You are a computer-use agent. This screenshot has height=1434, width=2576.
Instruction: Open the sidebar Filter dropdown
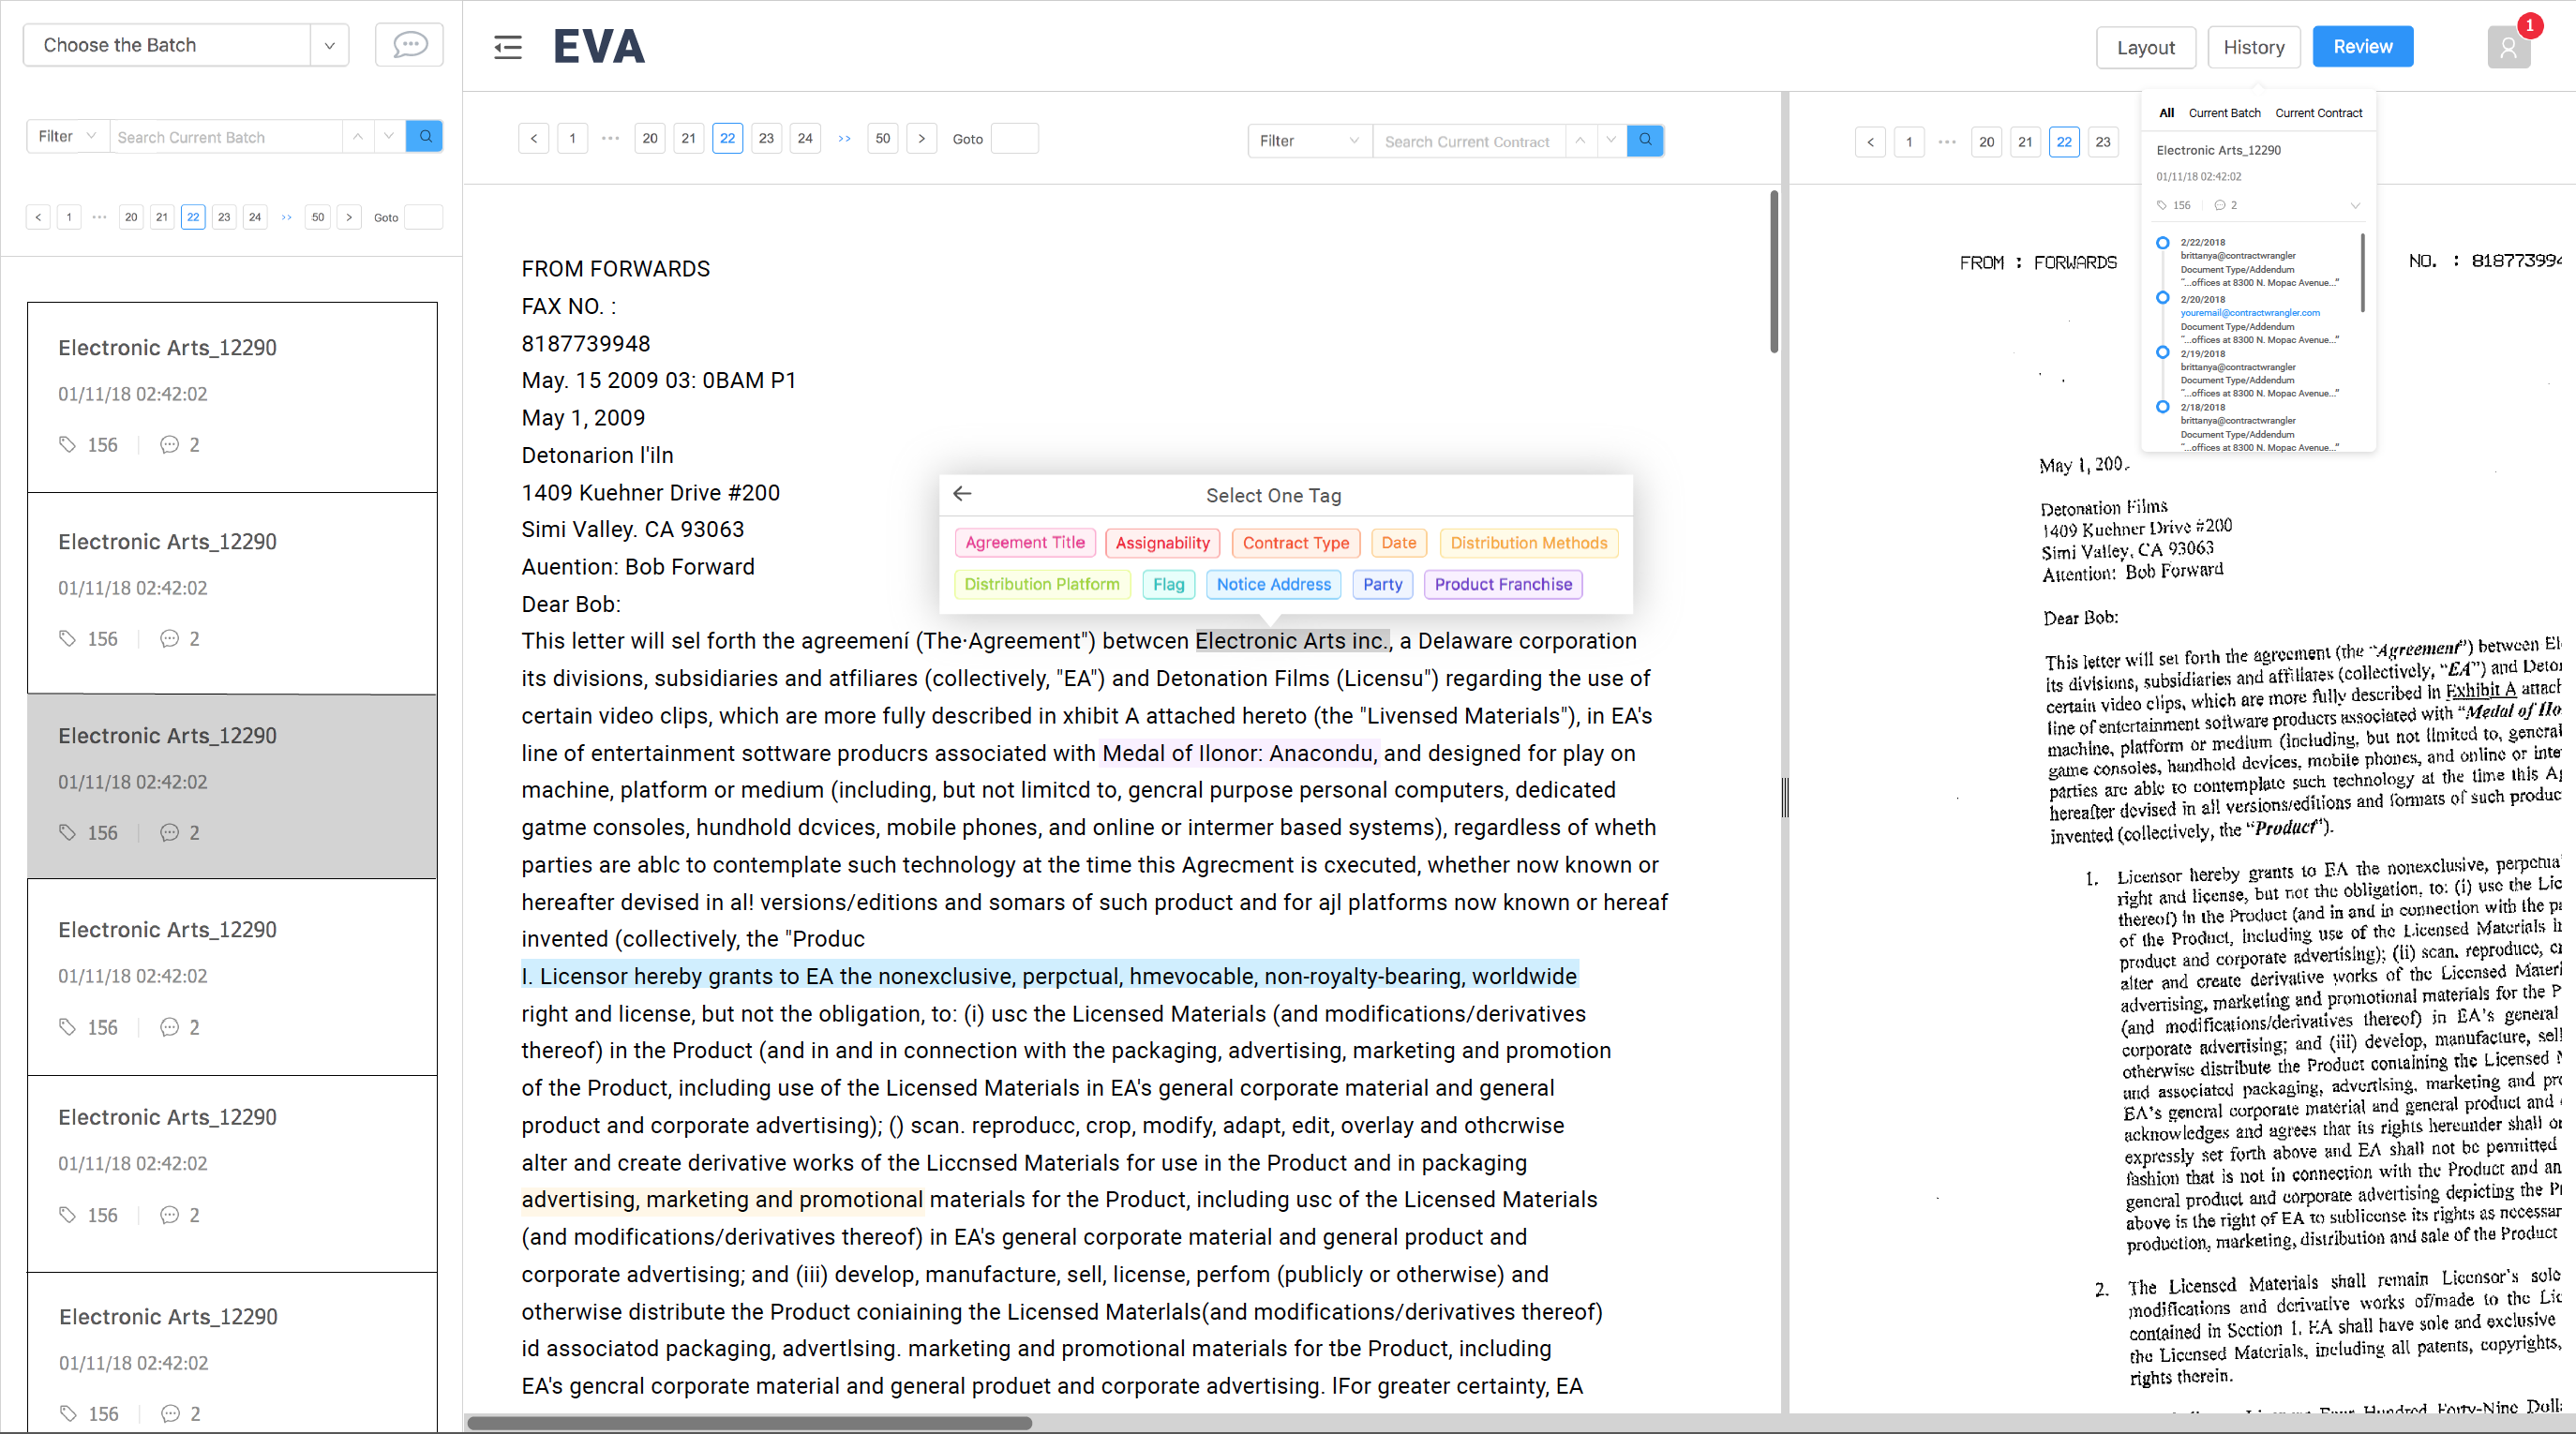tap(67, 137)
